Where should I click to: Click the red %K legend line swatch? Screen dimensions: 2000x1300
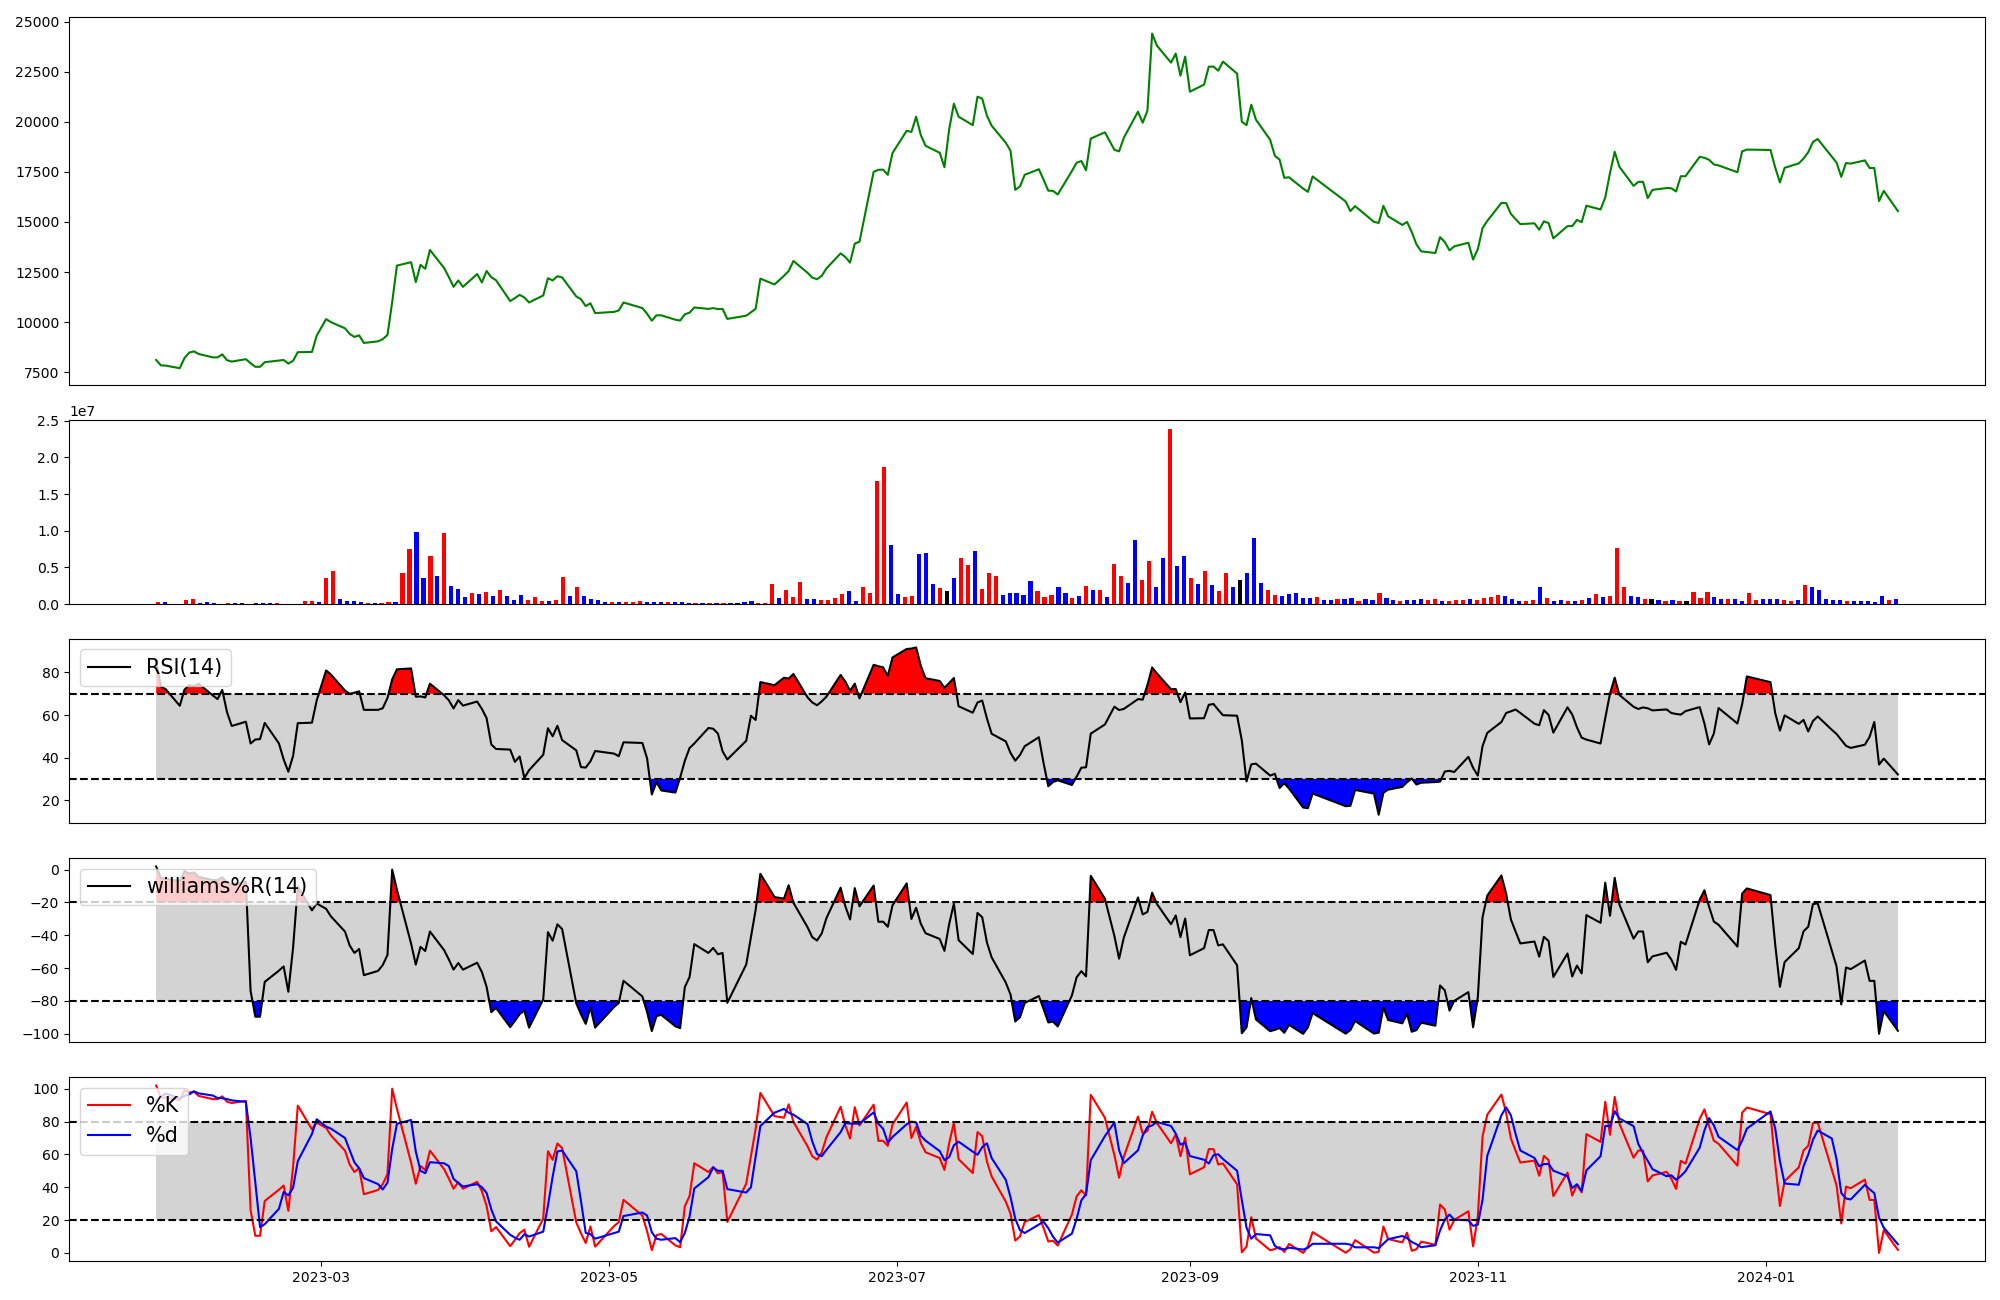tap(109, 1105)
